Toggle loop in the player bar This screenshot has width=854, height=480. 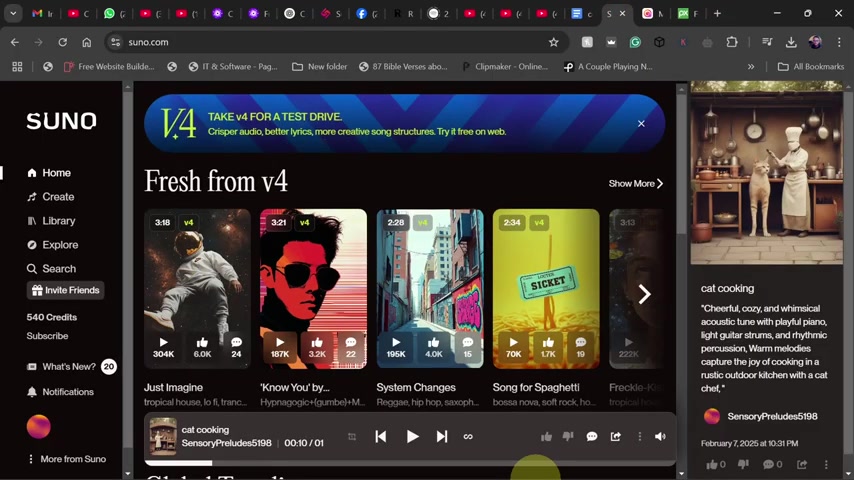468,436
